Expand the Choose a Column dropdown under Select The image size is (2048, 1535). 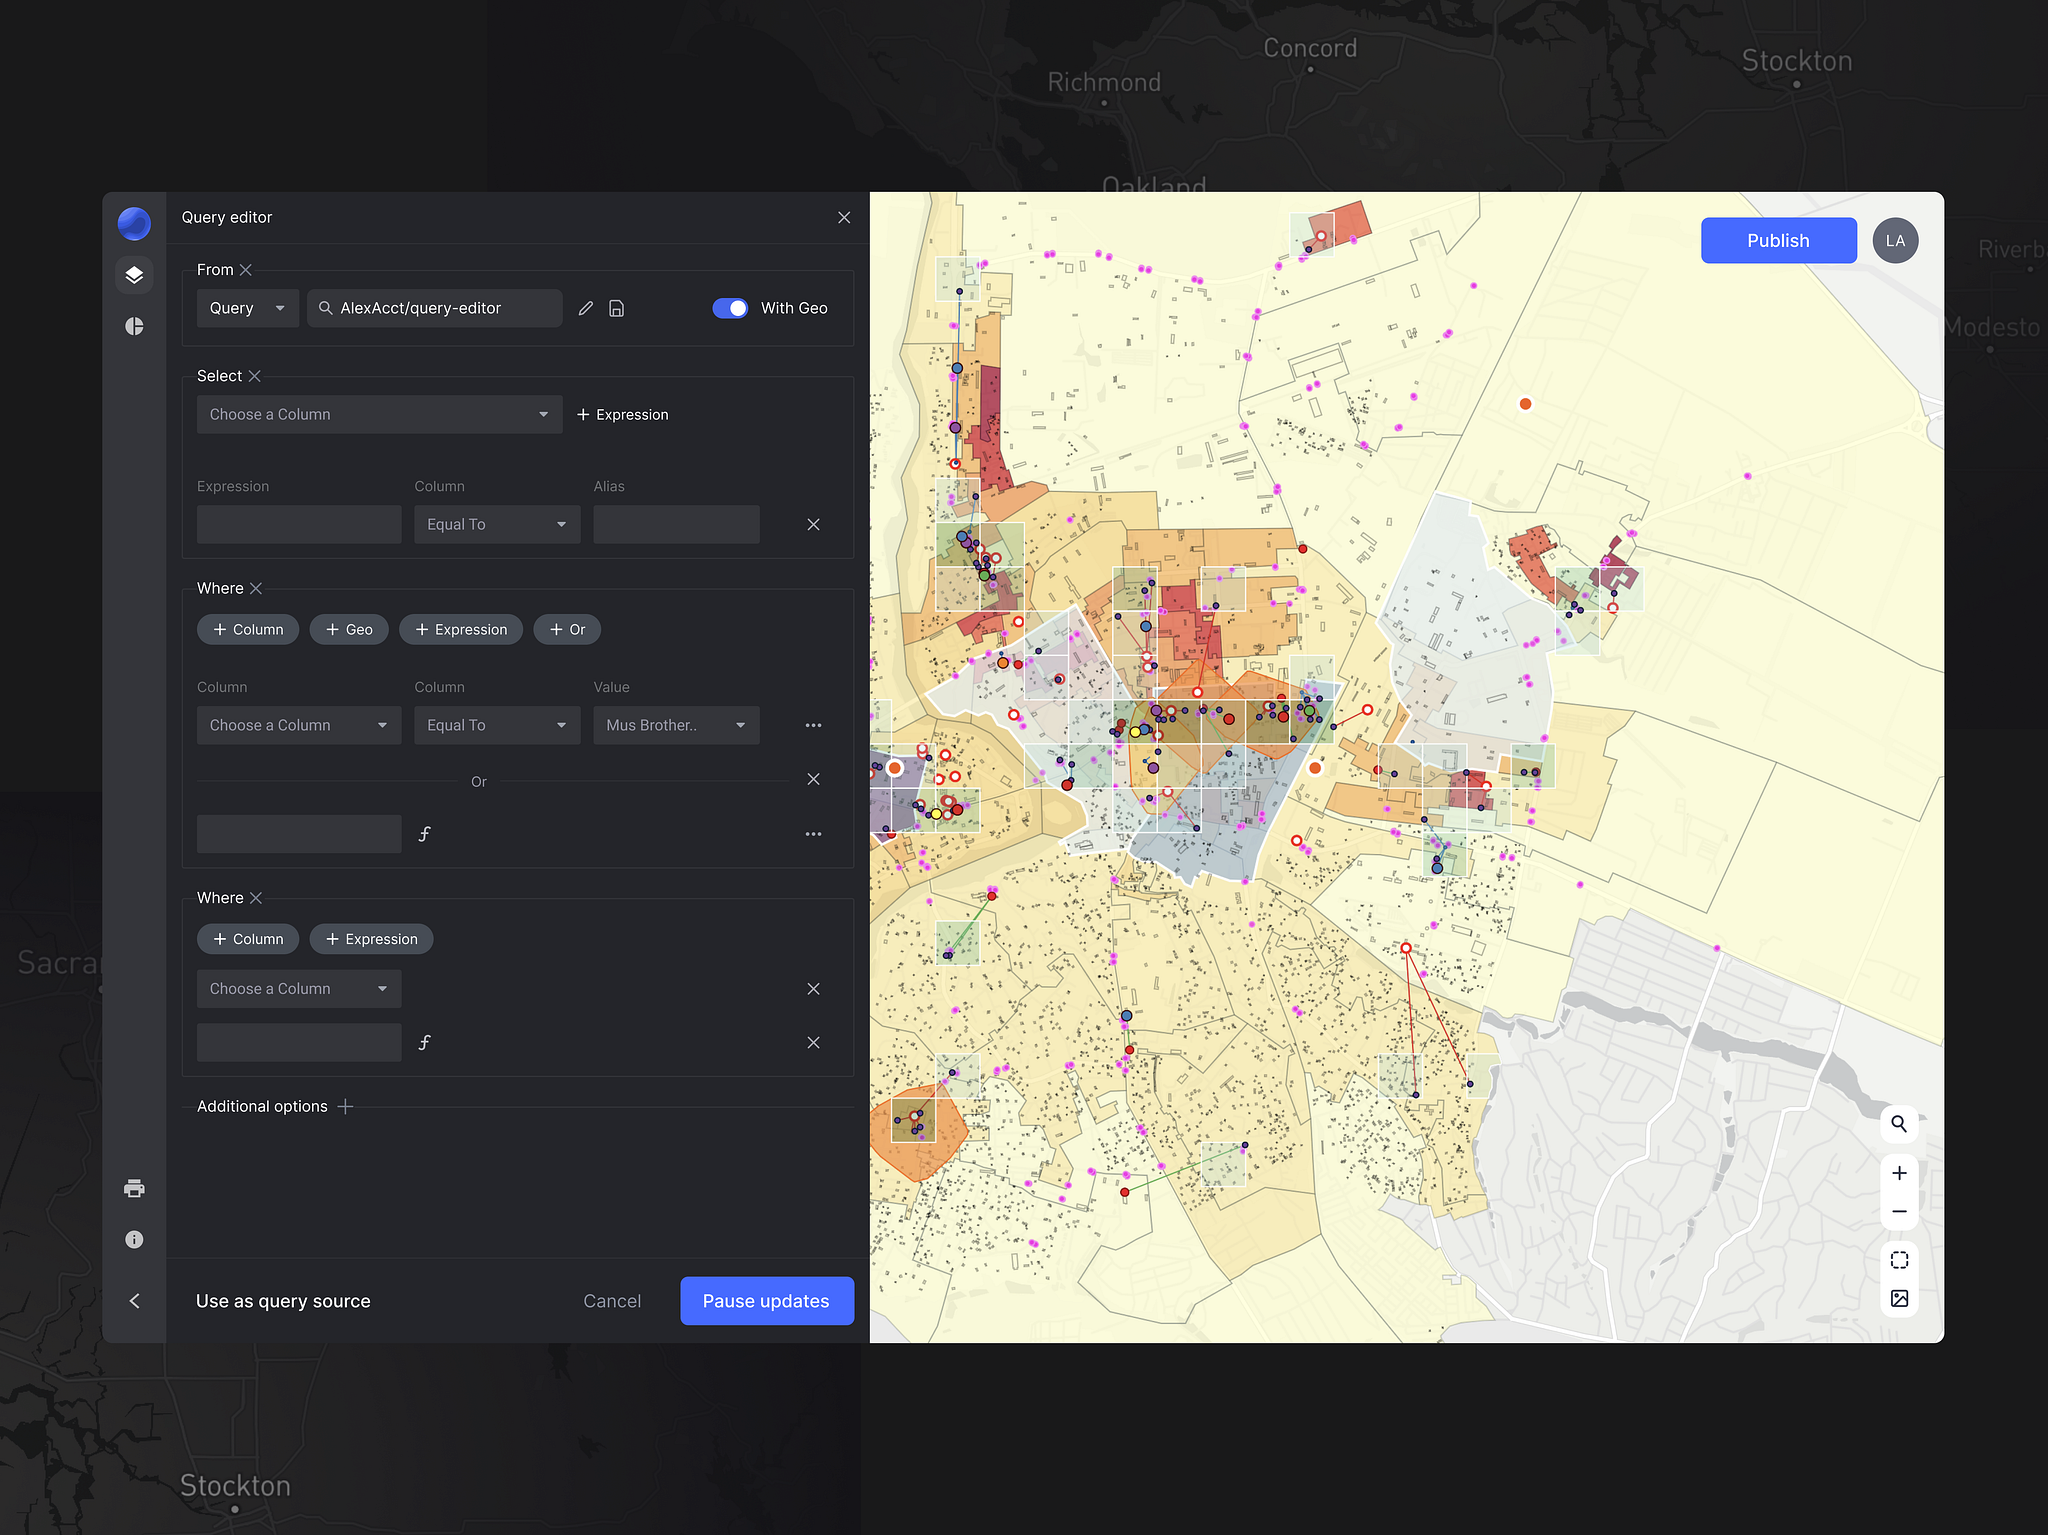pos(379,414)
